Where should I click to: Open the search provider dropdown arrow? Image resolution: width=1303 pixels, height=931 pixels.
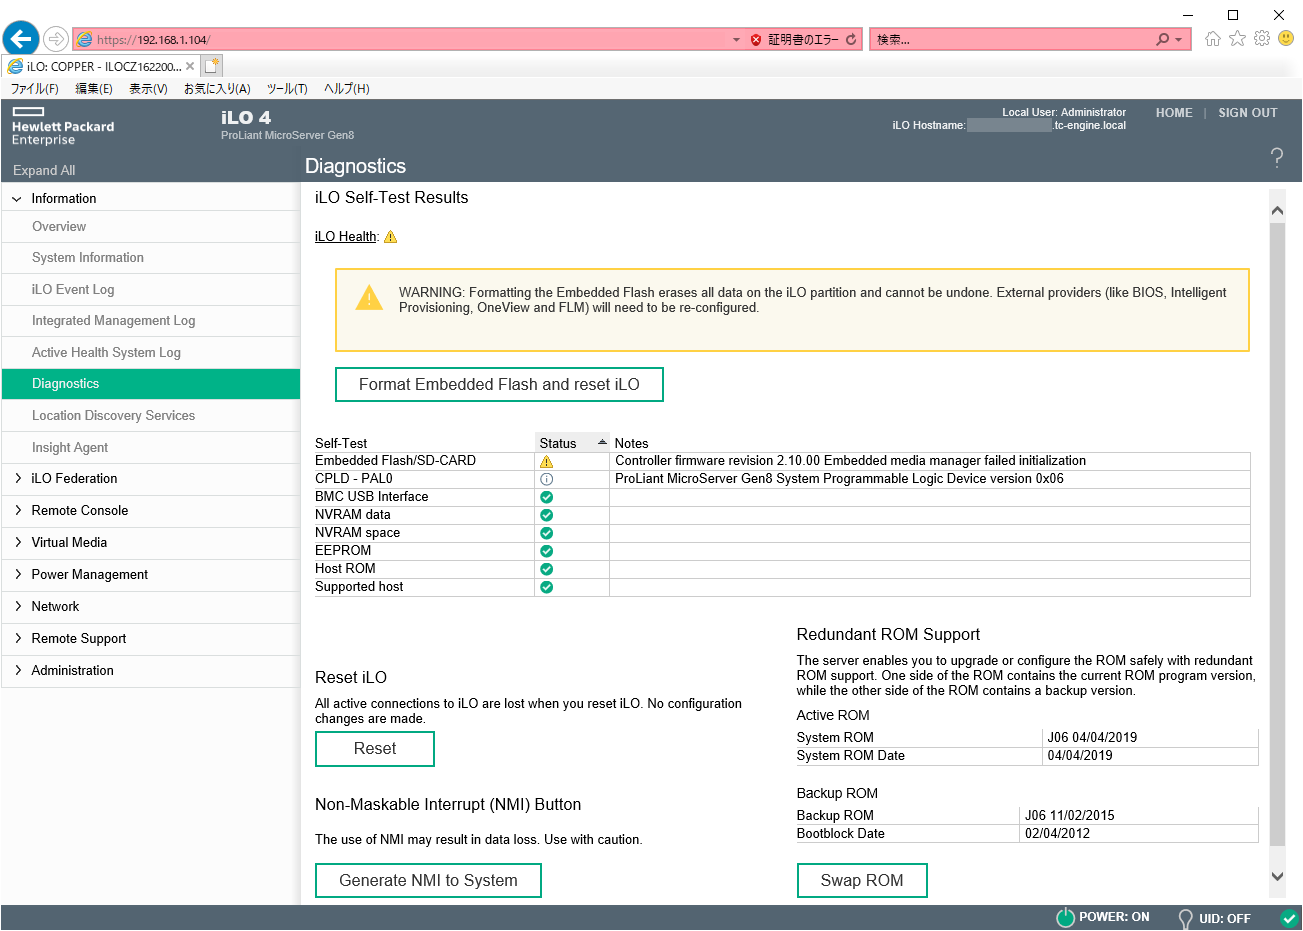point(1178,40)
